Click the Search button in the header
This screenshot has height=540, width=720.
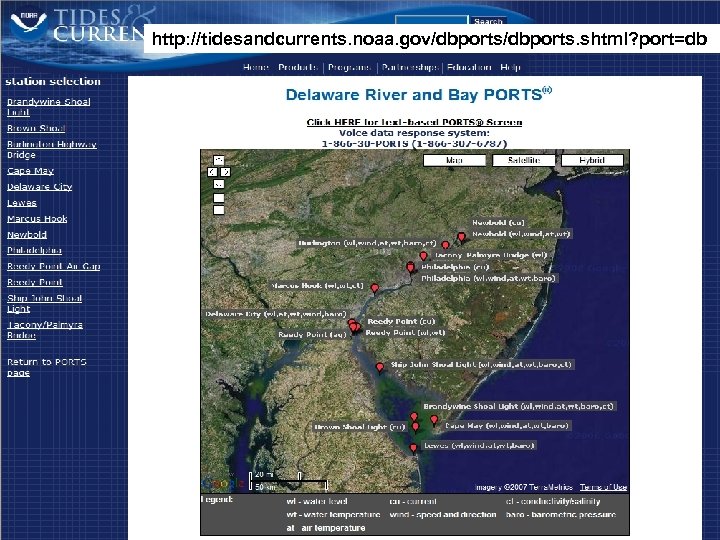488,21
